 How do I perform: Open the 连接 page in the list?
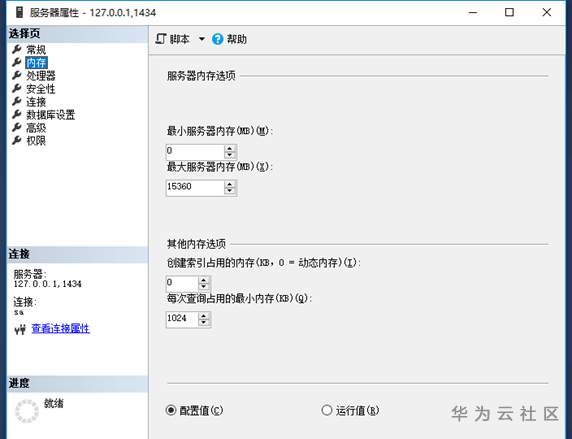[36, 102]
